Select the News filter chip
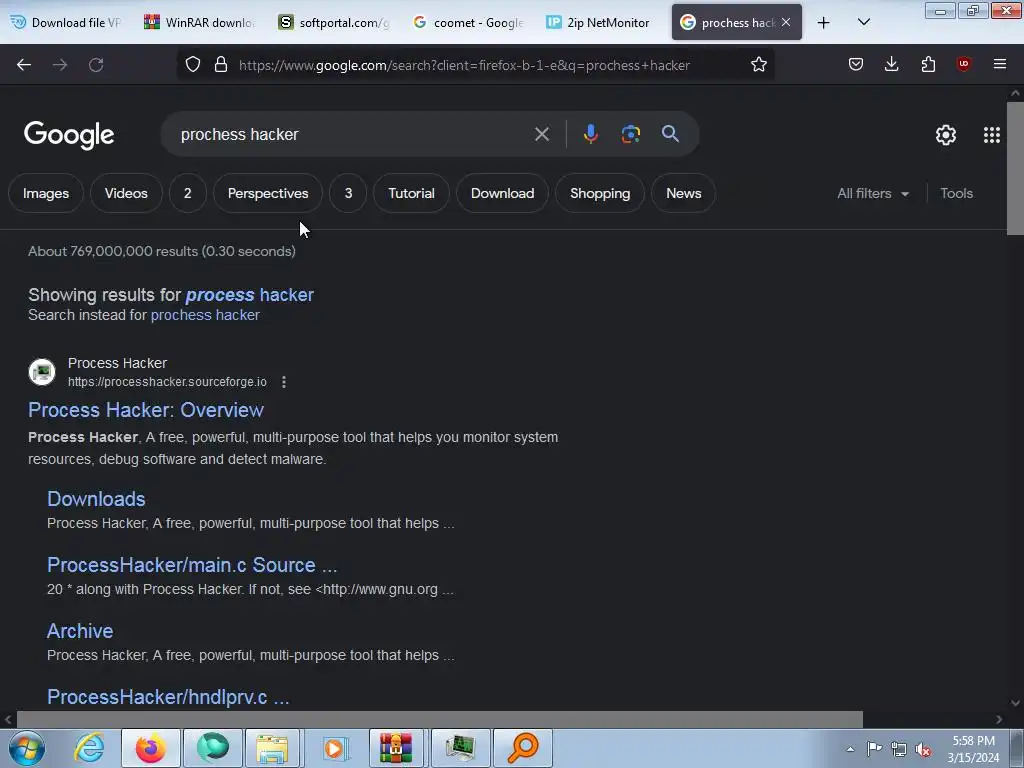 coord(683,193)
